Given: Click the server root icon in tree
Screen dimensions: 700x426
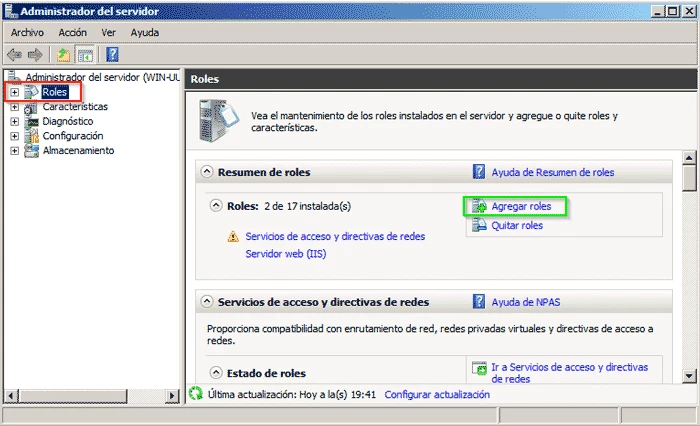Looking at the screenshot, I should [x=14, y=77].
